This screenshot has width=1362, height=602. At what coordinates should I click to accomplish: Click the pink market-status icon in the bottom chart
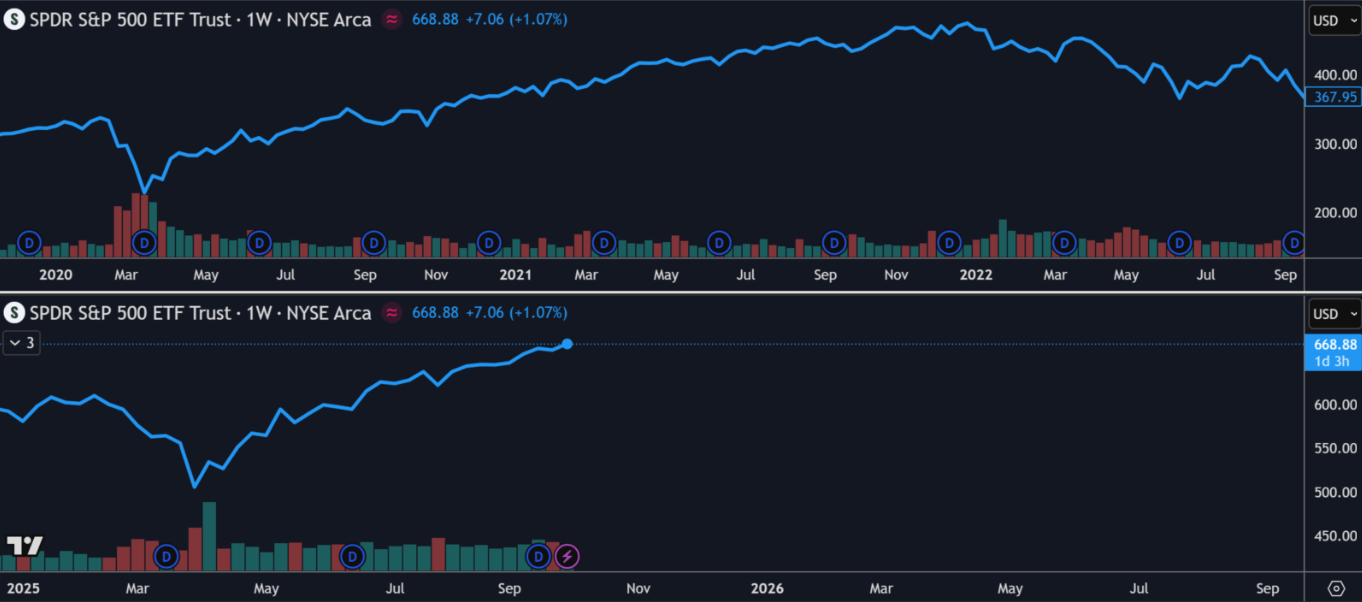392,313
